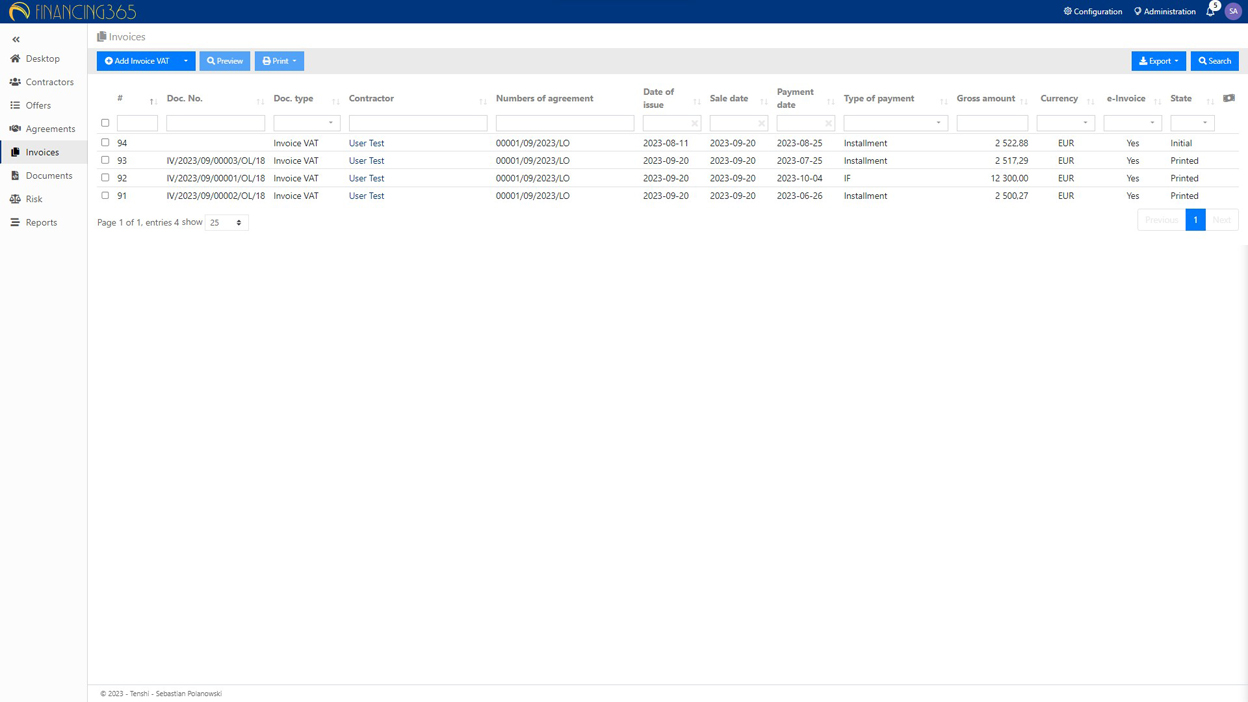
Task: Open the Type of payment filter dropdown
Action: [895, 123]
